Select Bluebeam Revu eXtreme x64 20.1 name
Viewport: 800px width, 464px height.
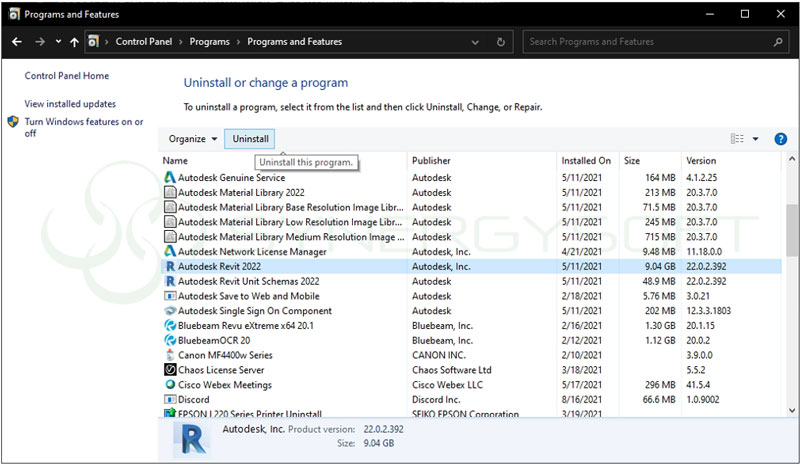pyautogui.click(x=246, y=326)
